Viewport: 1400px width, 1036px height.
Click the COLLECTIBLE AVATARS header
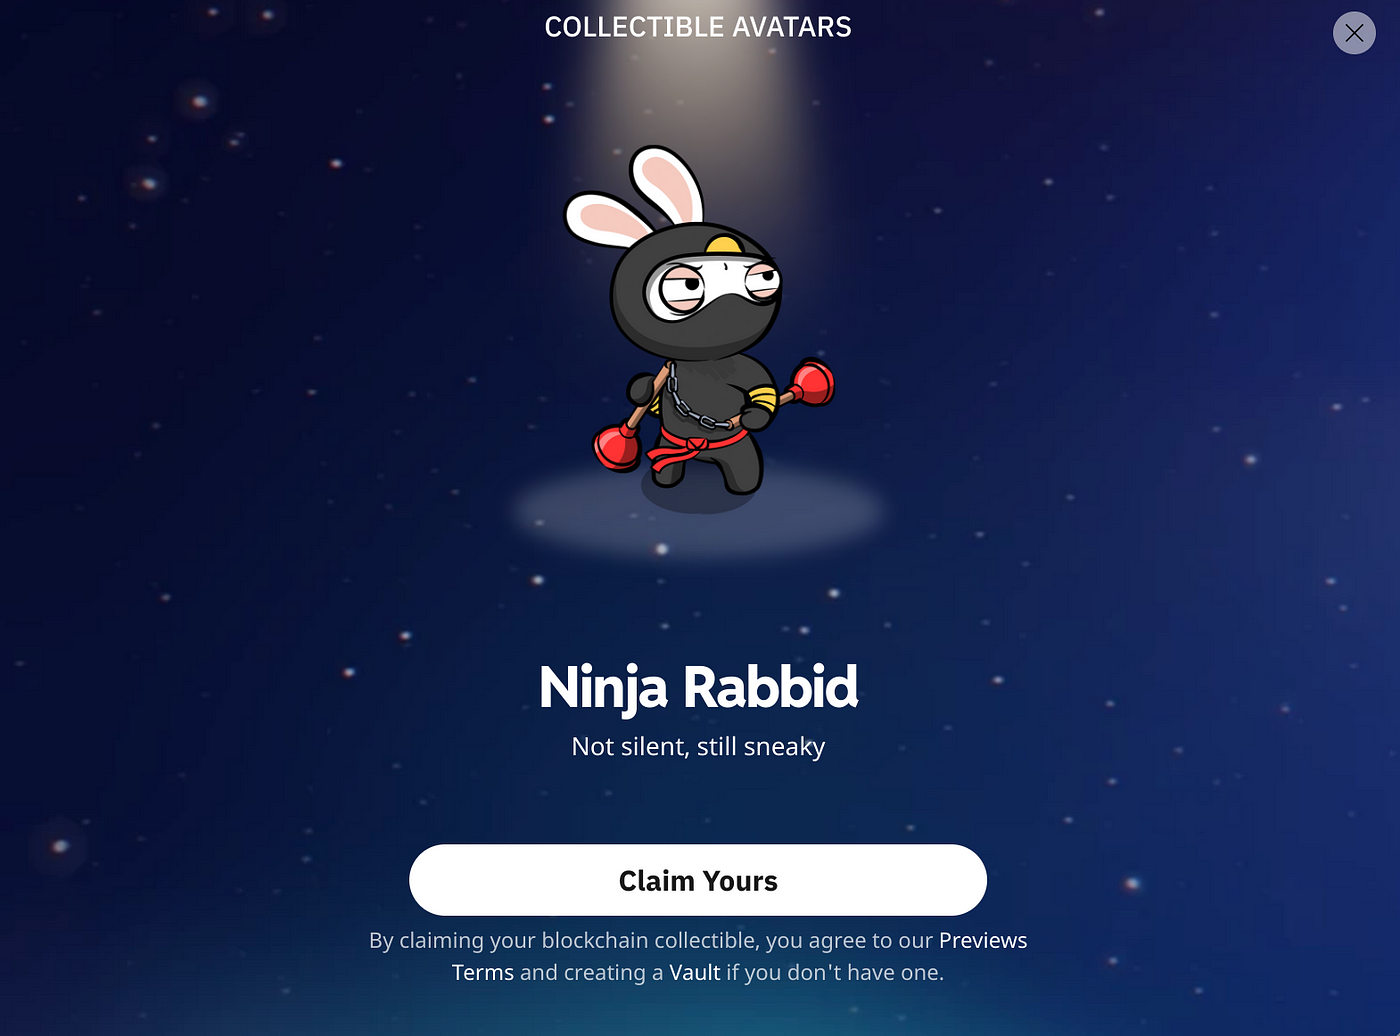pos(698,27)
